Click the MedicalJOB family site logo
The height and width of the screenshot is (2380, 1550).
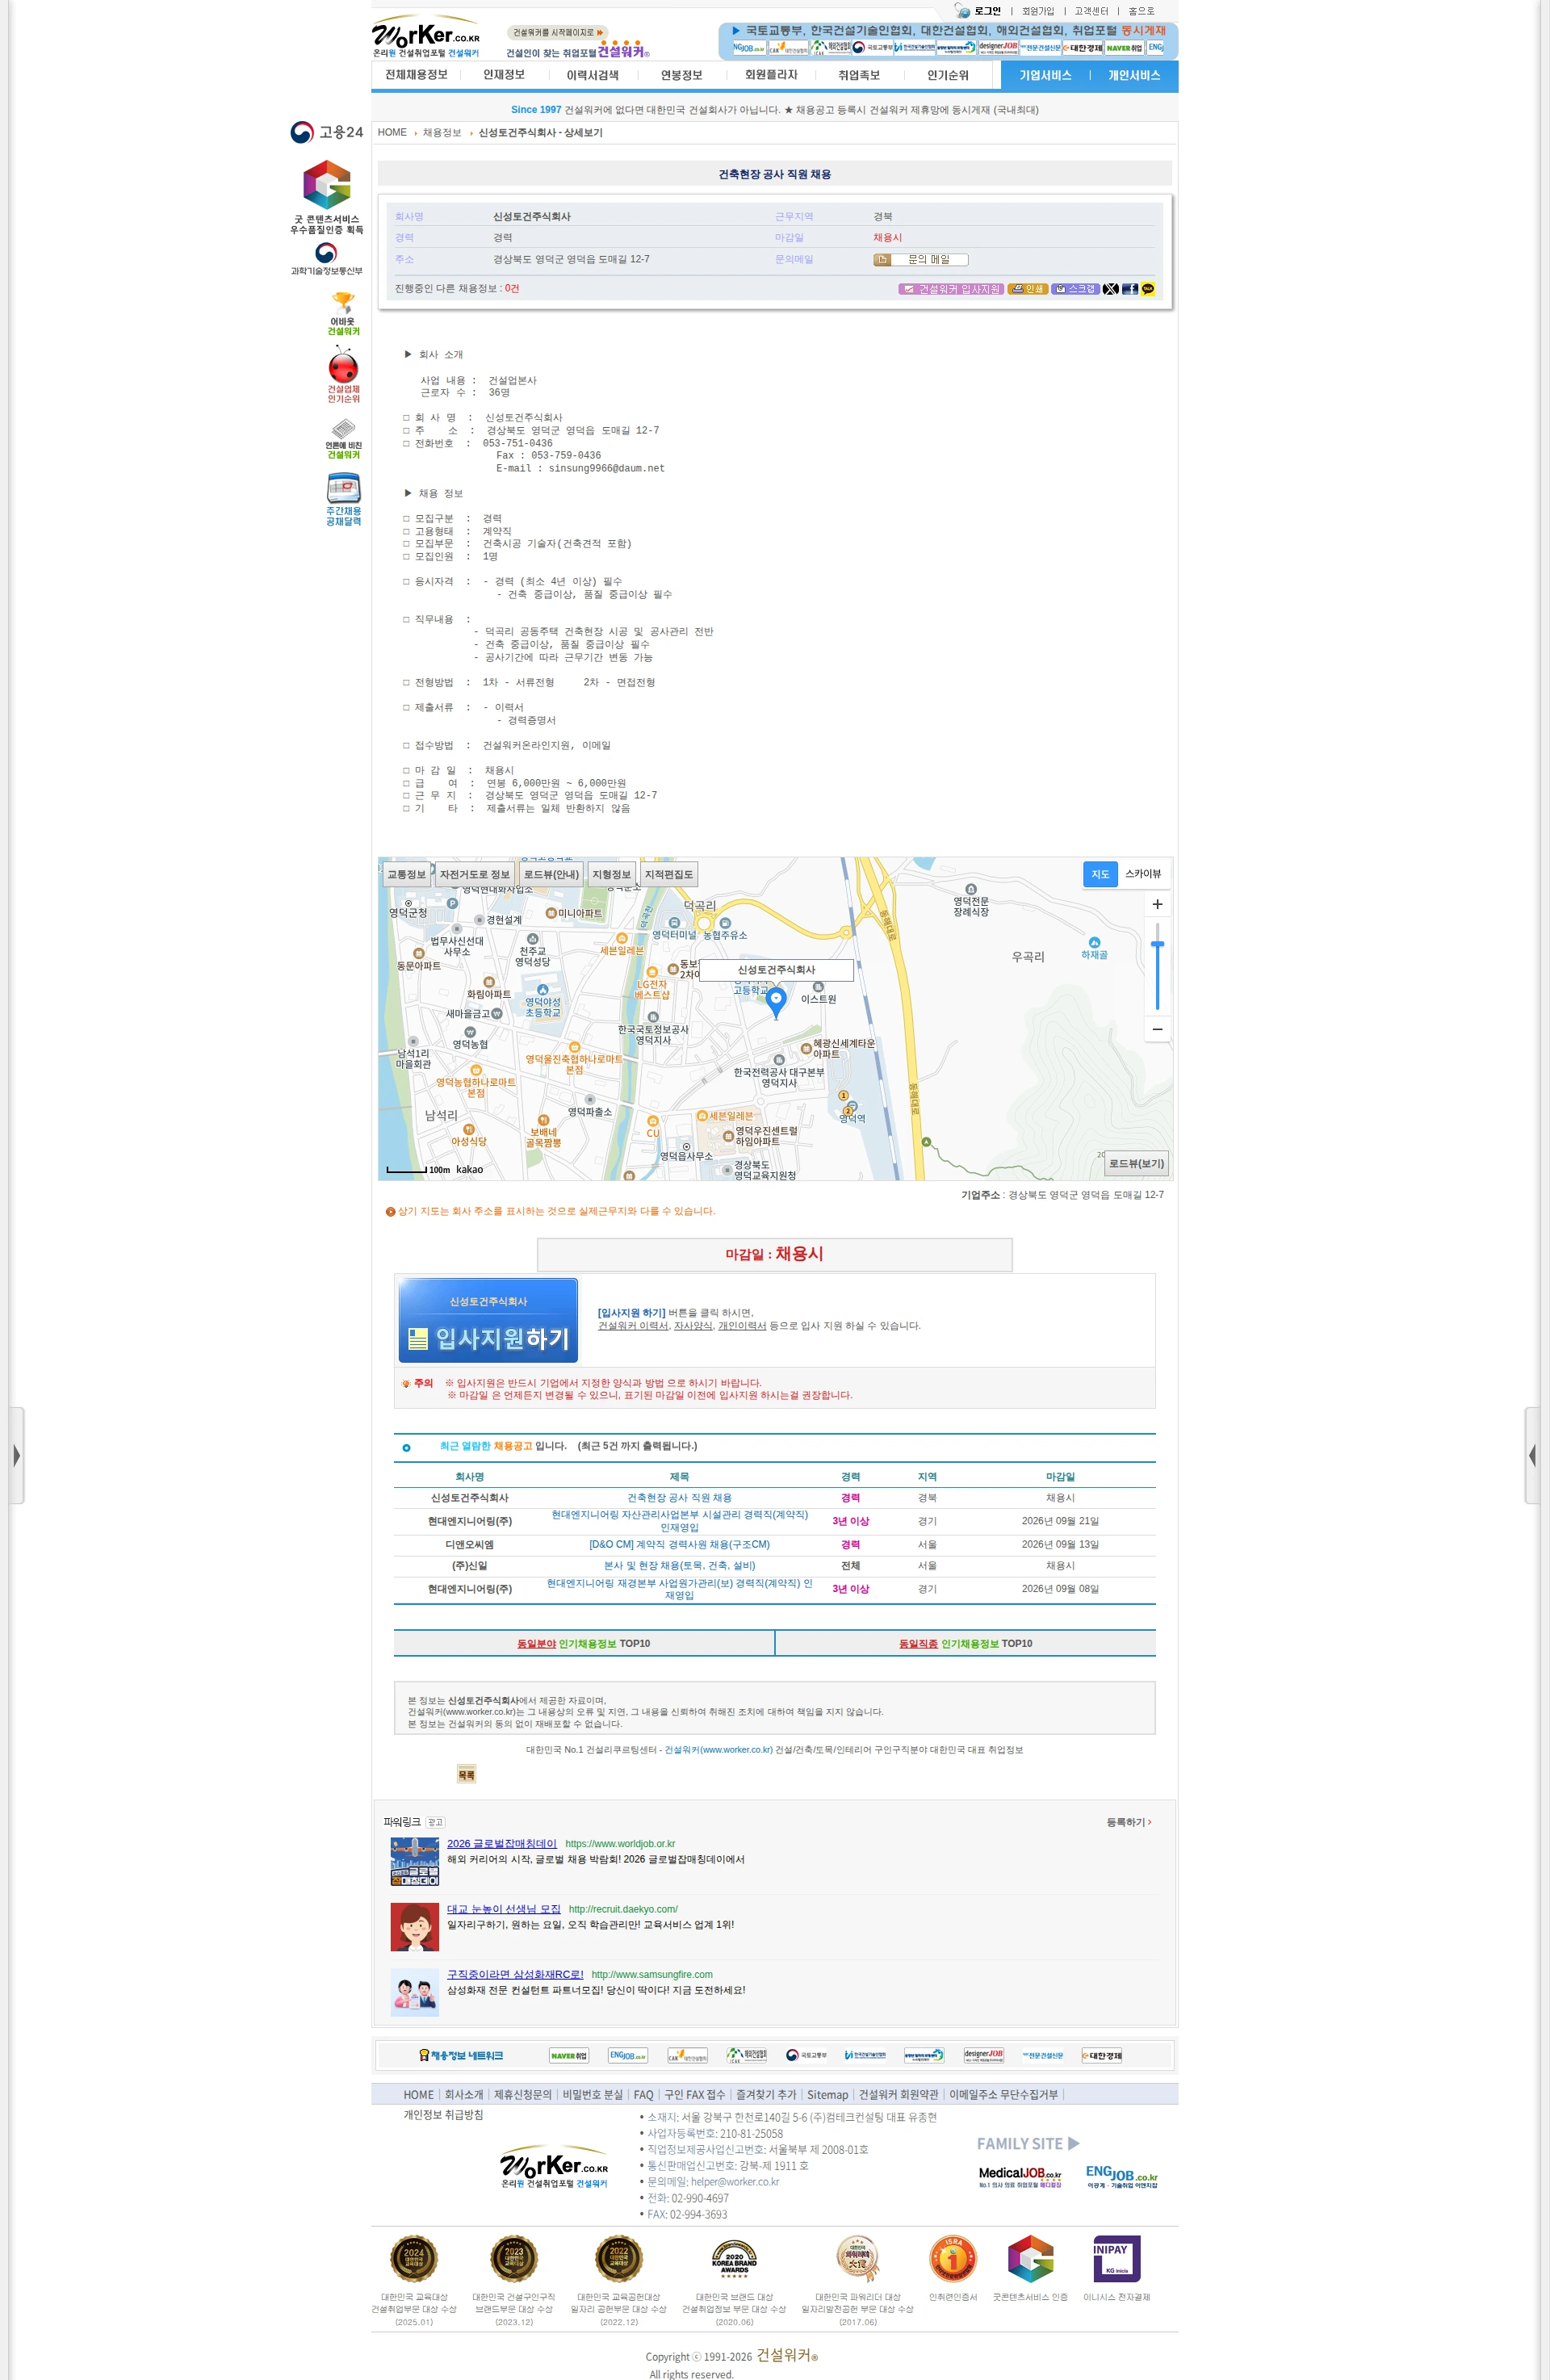[1020, 2177]
